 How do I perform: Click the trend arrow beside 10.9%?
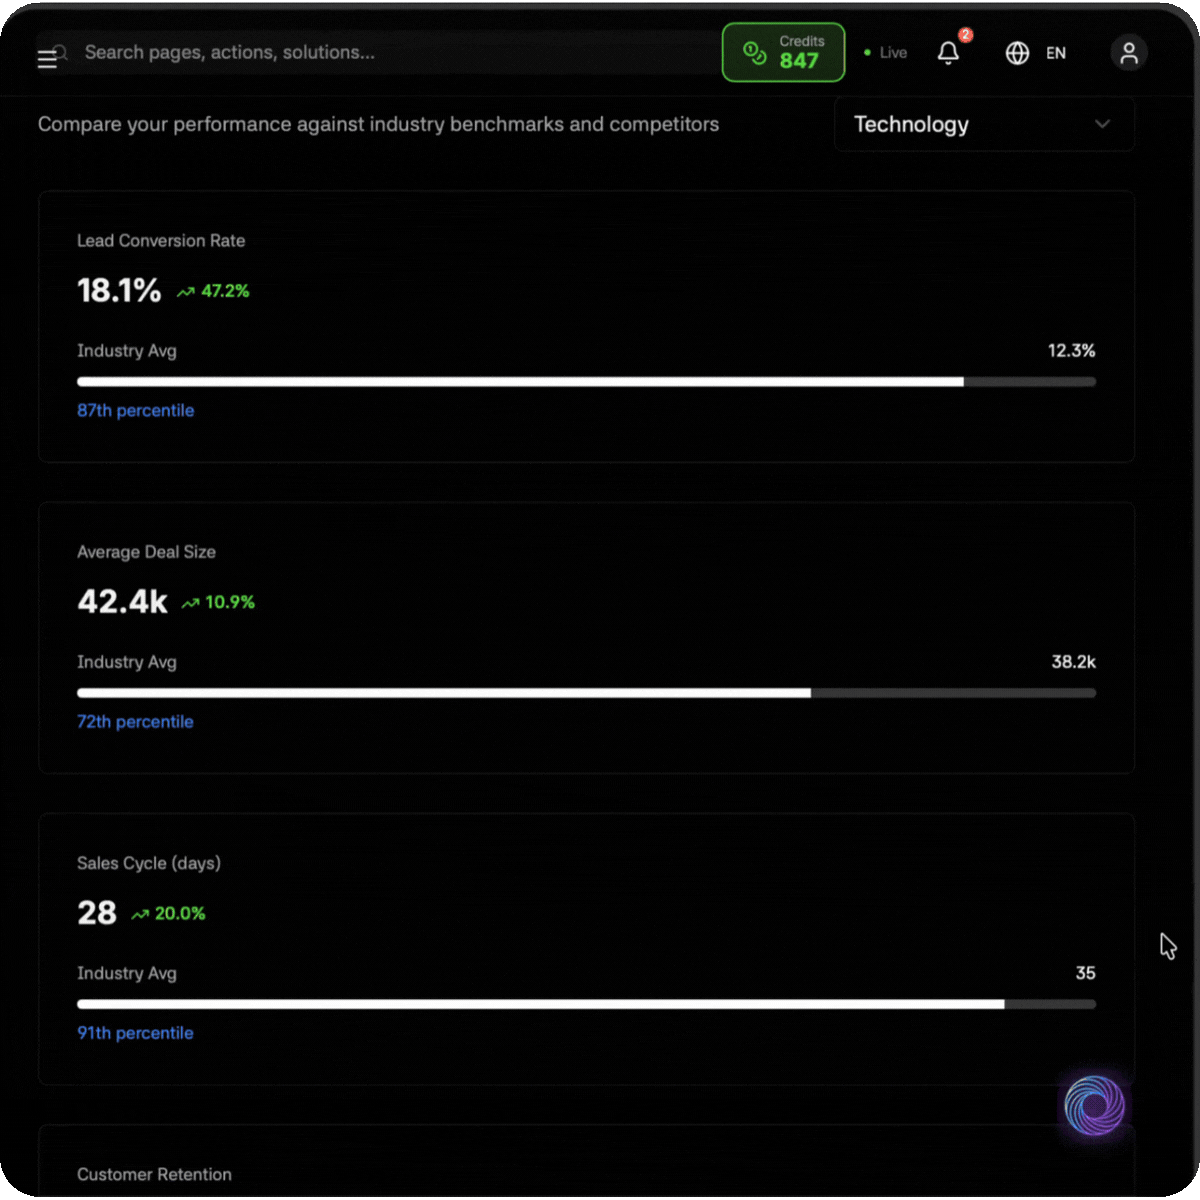(x=190, y=603)
